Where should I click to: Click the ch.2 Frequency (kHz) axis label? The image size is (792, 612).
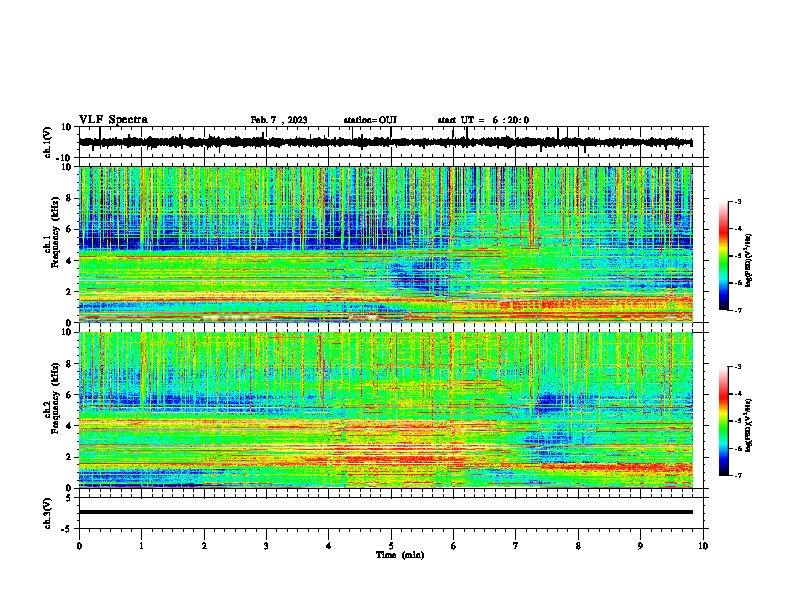(52, 398)
